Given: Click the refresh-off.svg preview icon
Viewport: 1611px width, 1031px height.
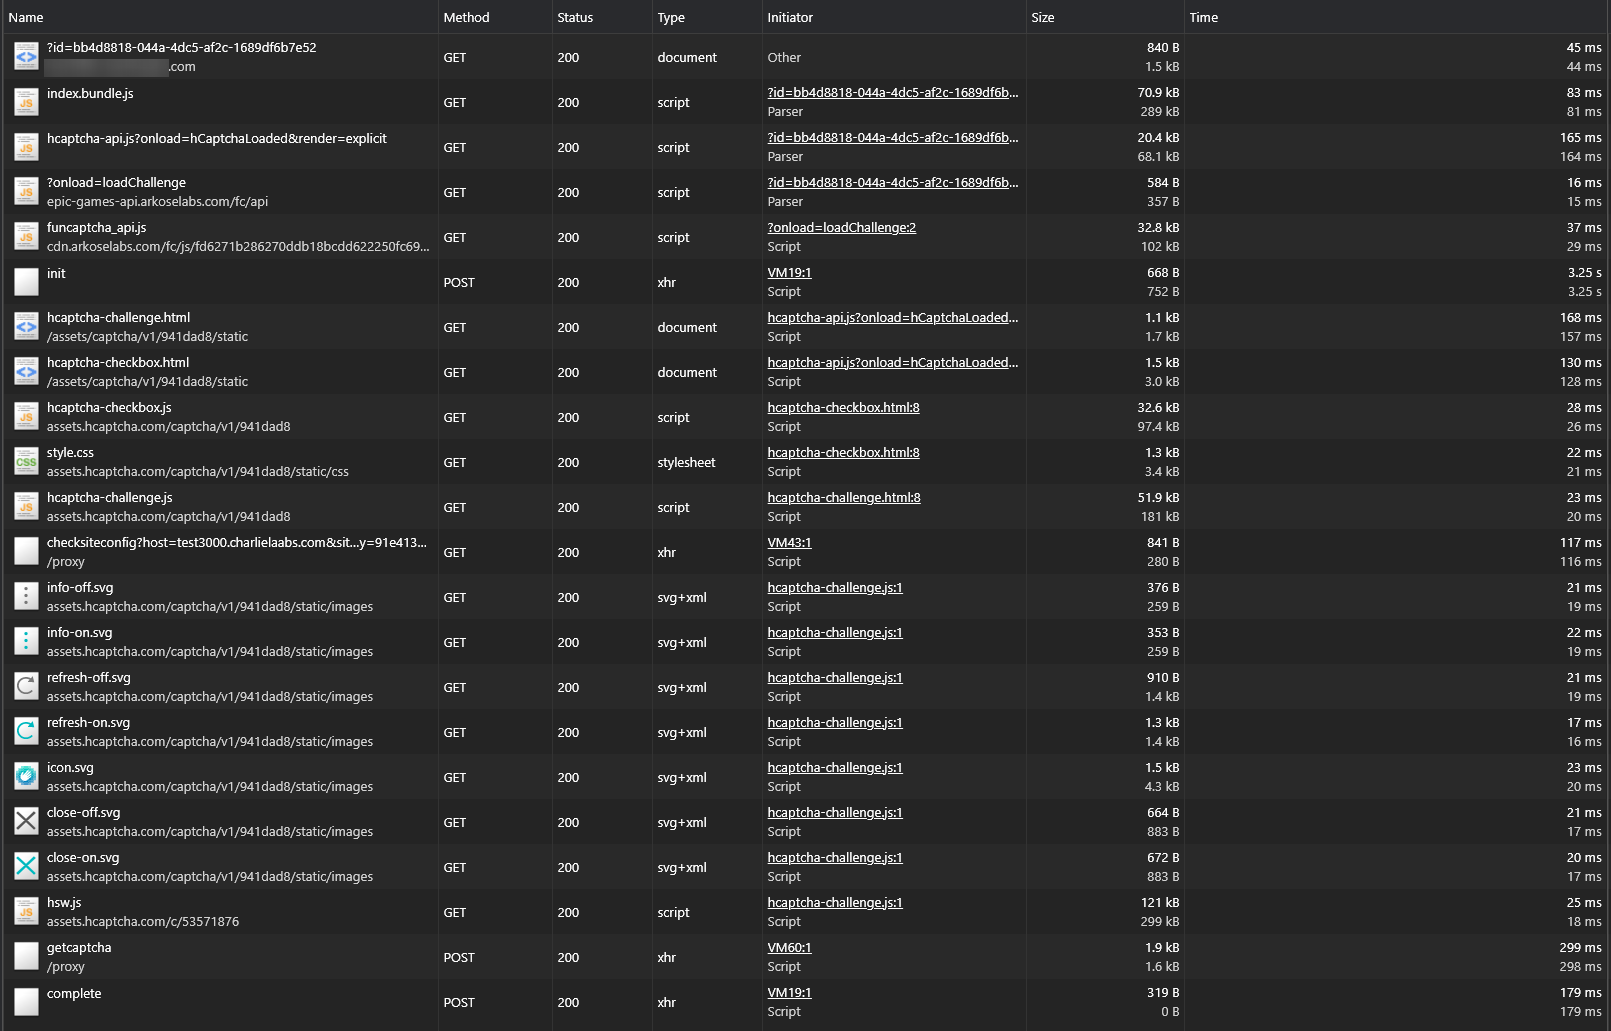Looking at the screenshot, I should 26,686.
